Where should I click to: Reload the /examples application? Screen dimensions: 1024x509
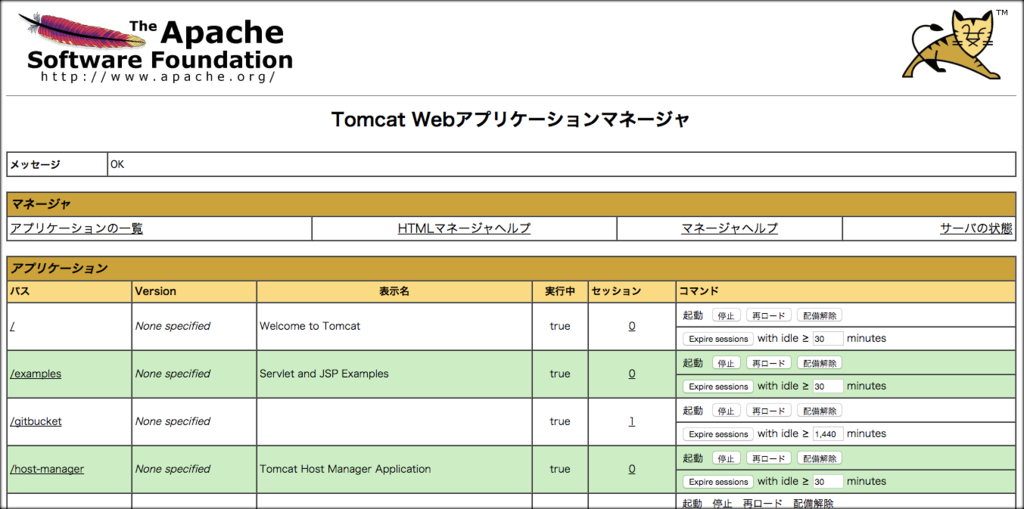[x=769, y=363]
